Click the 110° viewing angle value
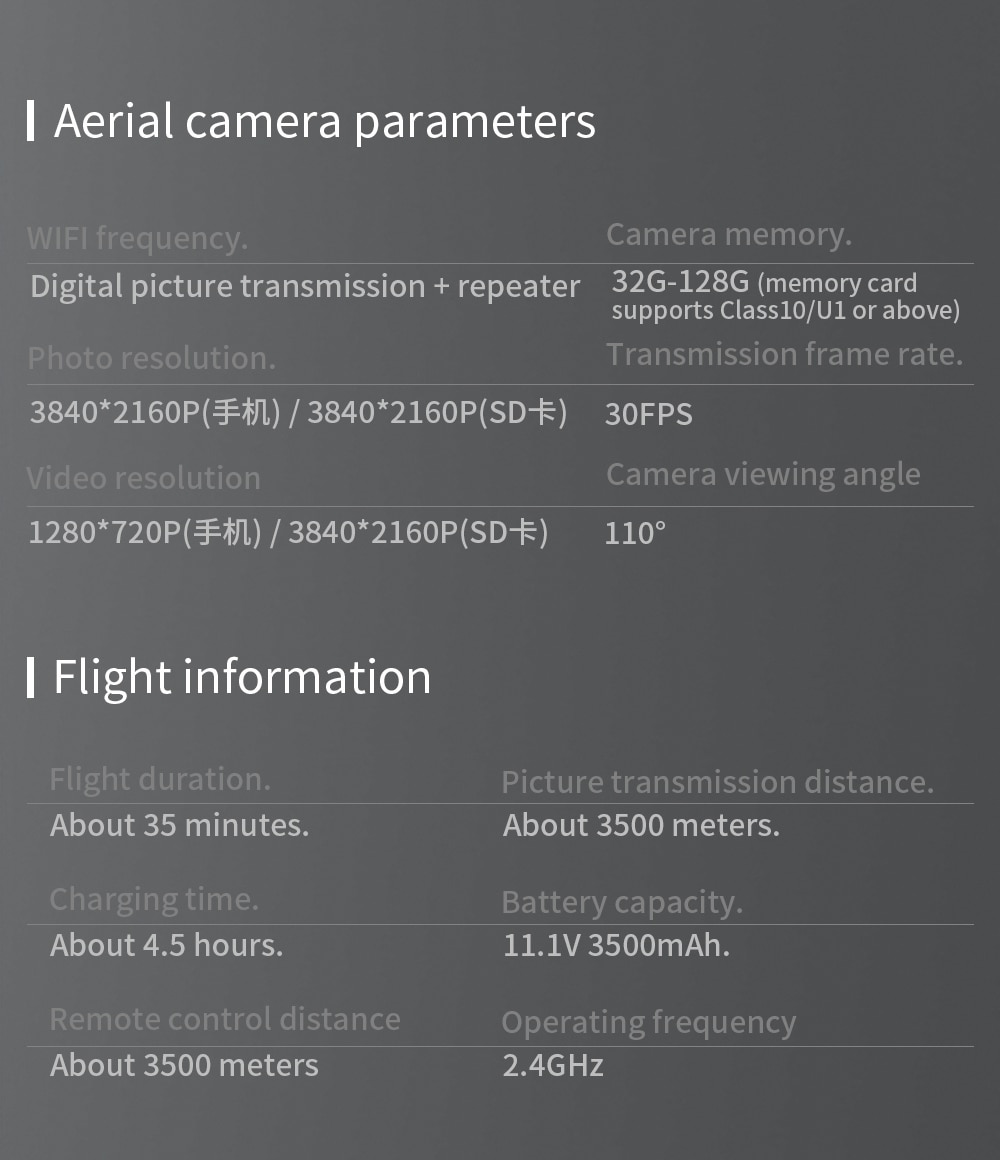 [635, 533]
